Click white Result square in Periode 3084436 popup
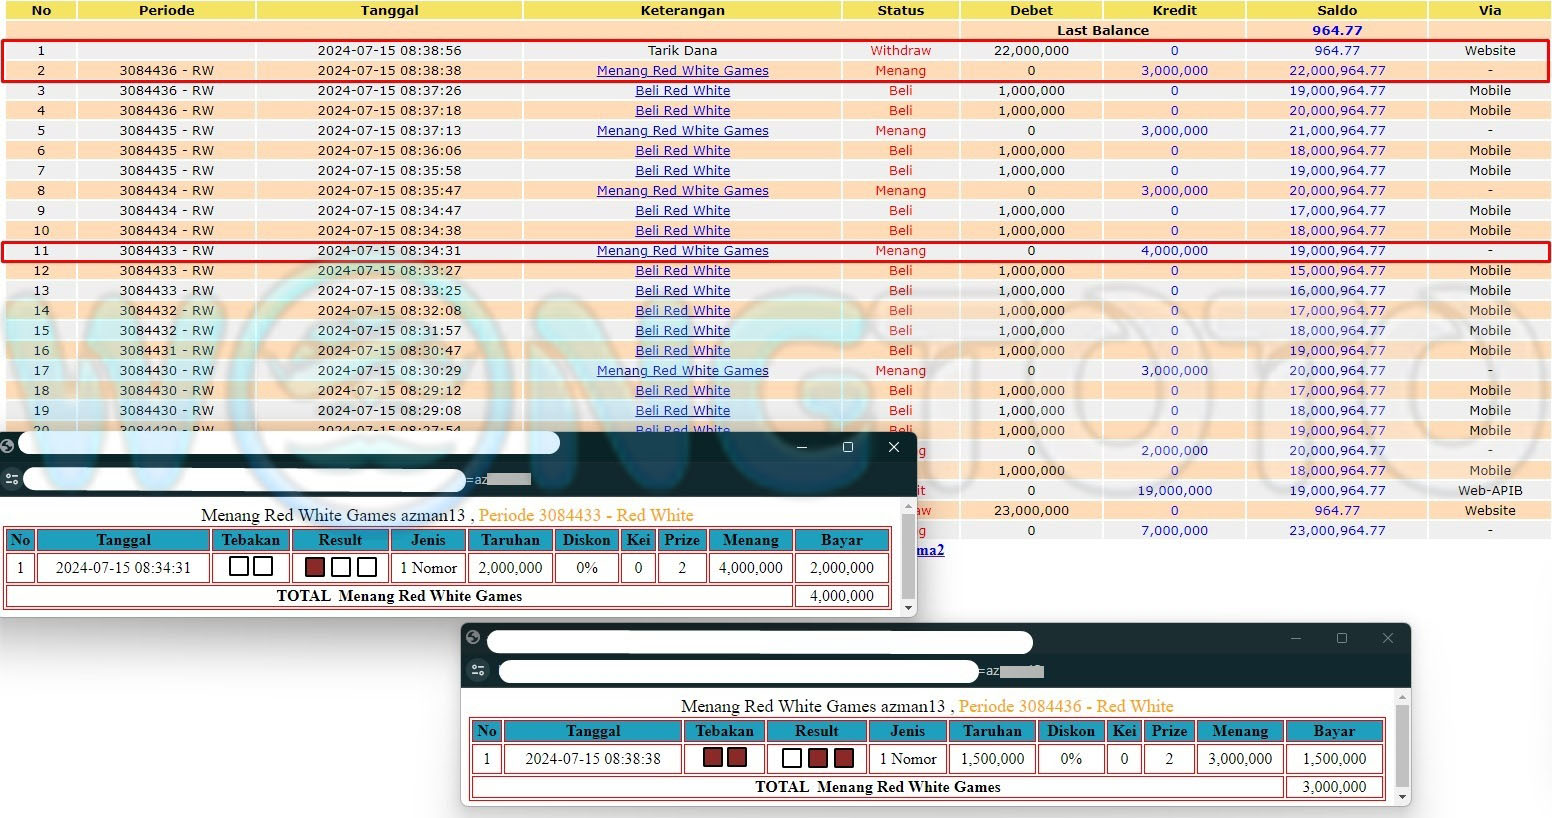The image size is (1552, 818). point(791,758)
